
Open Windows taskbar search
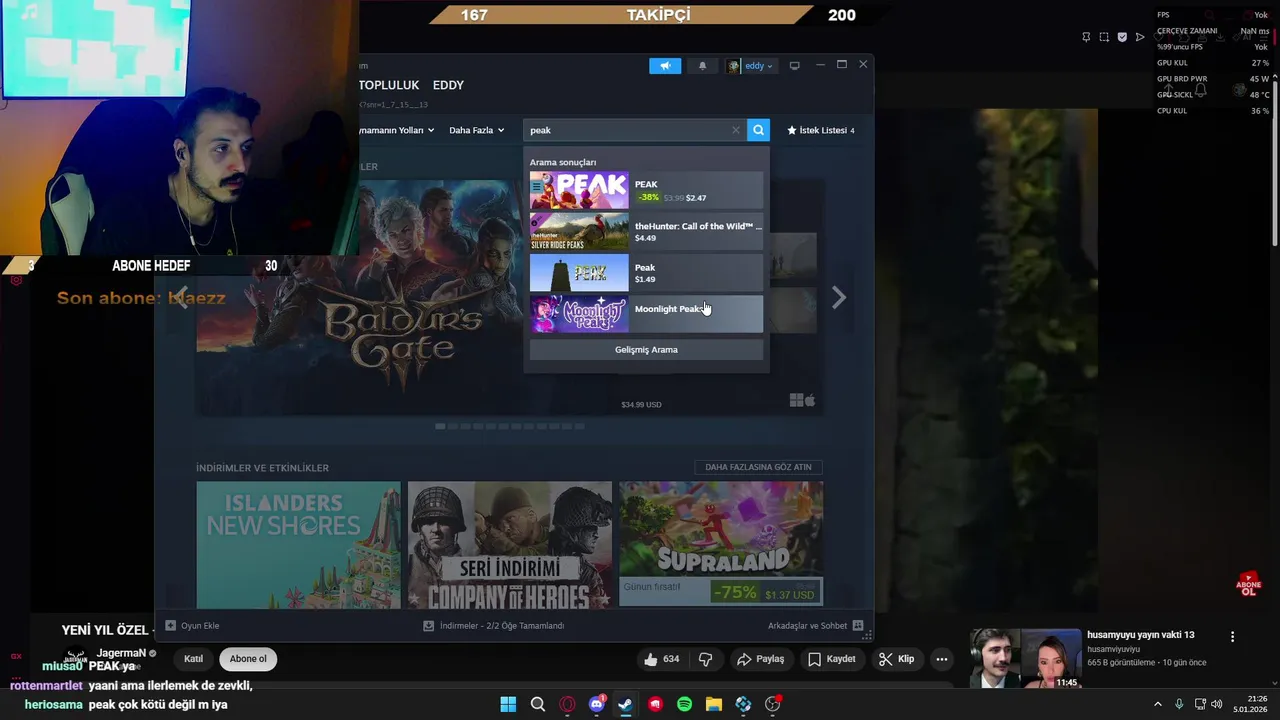[538, 704]
